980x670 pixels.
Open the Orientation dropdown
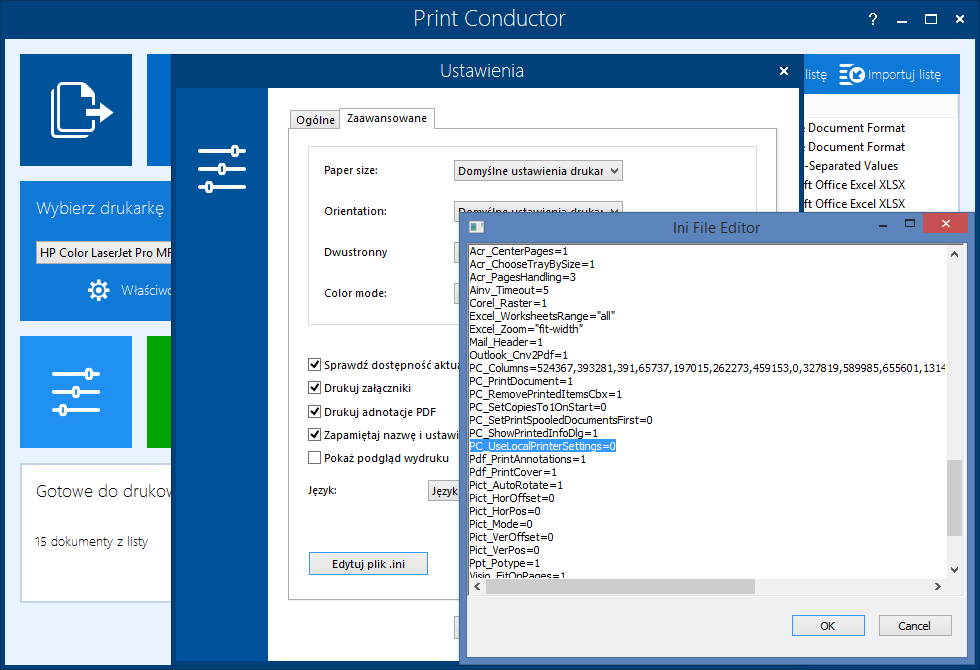(x=538, y=208)
